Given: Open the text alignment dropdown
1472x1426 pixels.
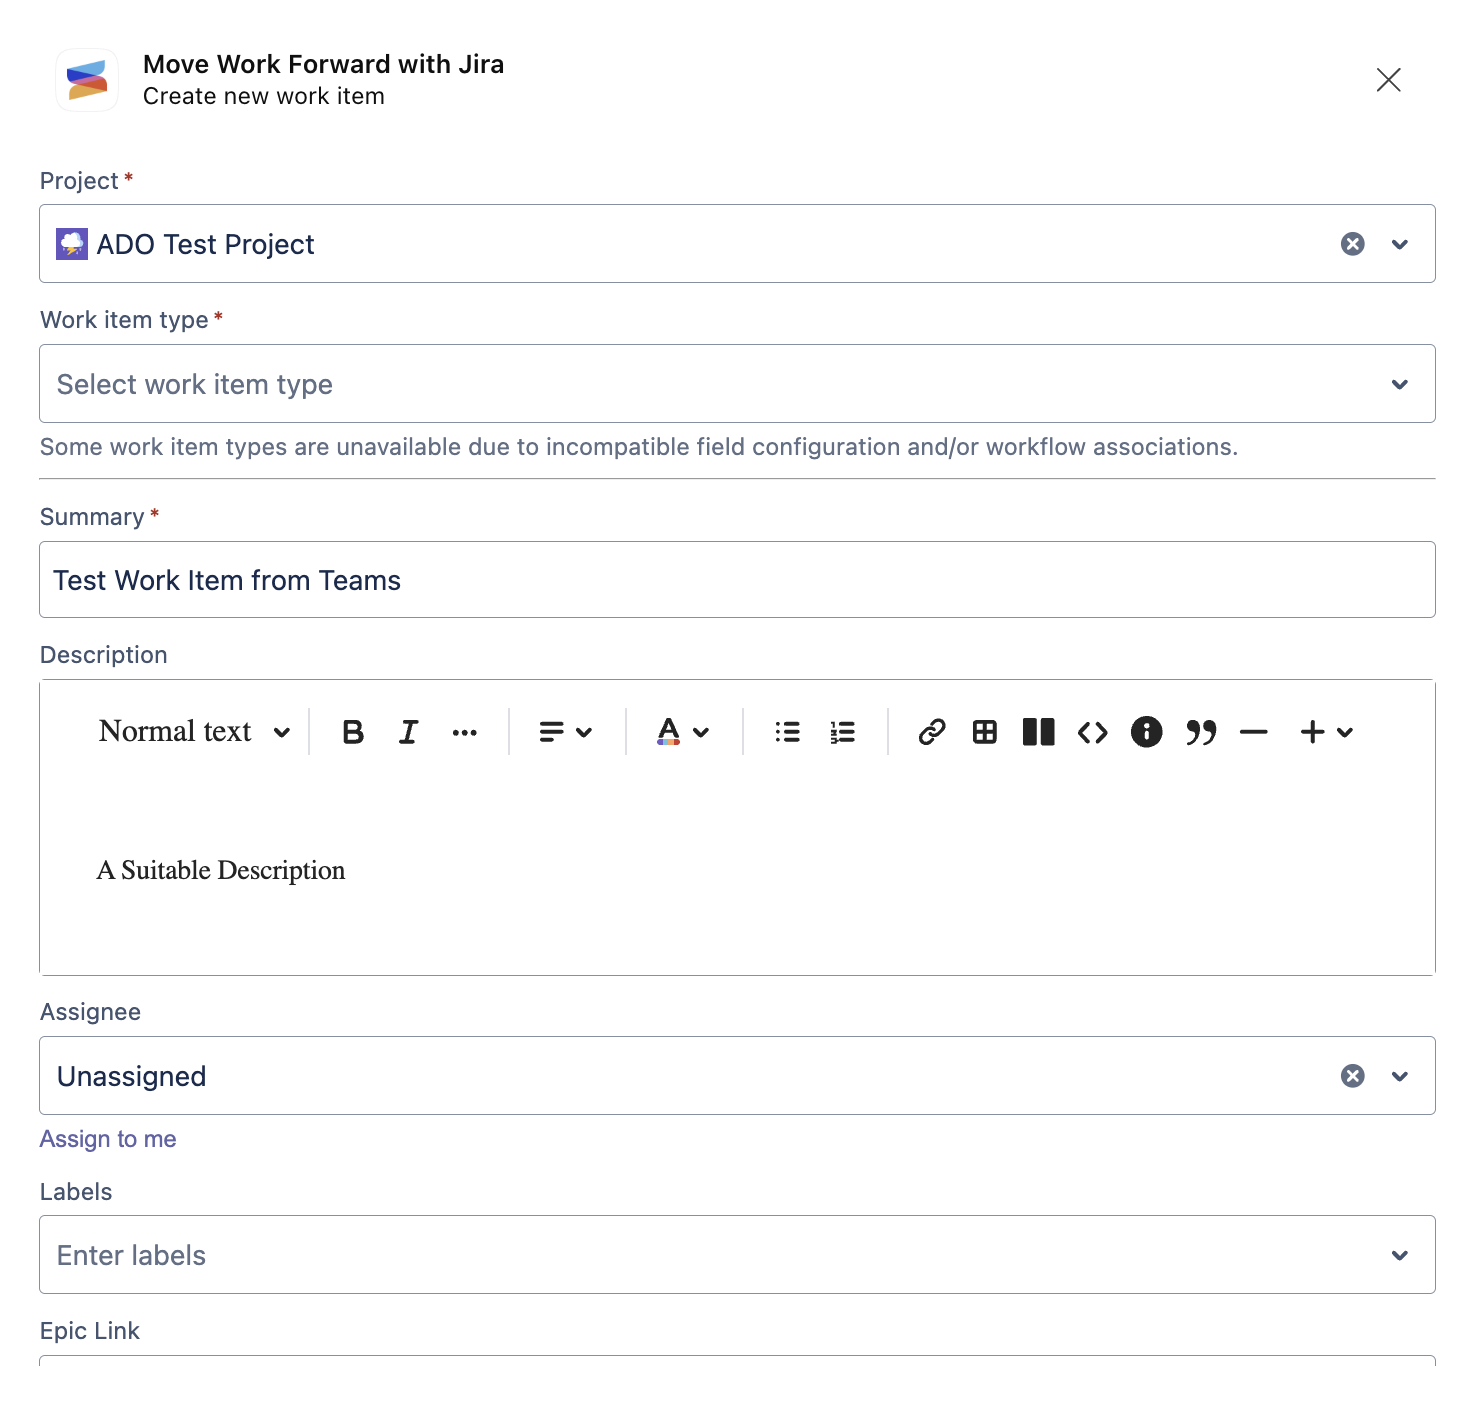Looking at the screenshot, I should 566,732.
